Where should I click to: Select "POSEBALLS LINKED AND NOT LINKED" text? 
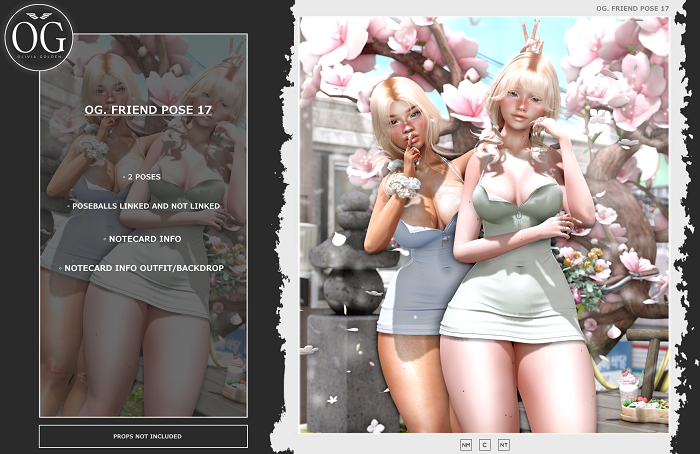point(146,206)
